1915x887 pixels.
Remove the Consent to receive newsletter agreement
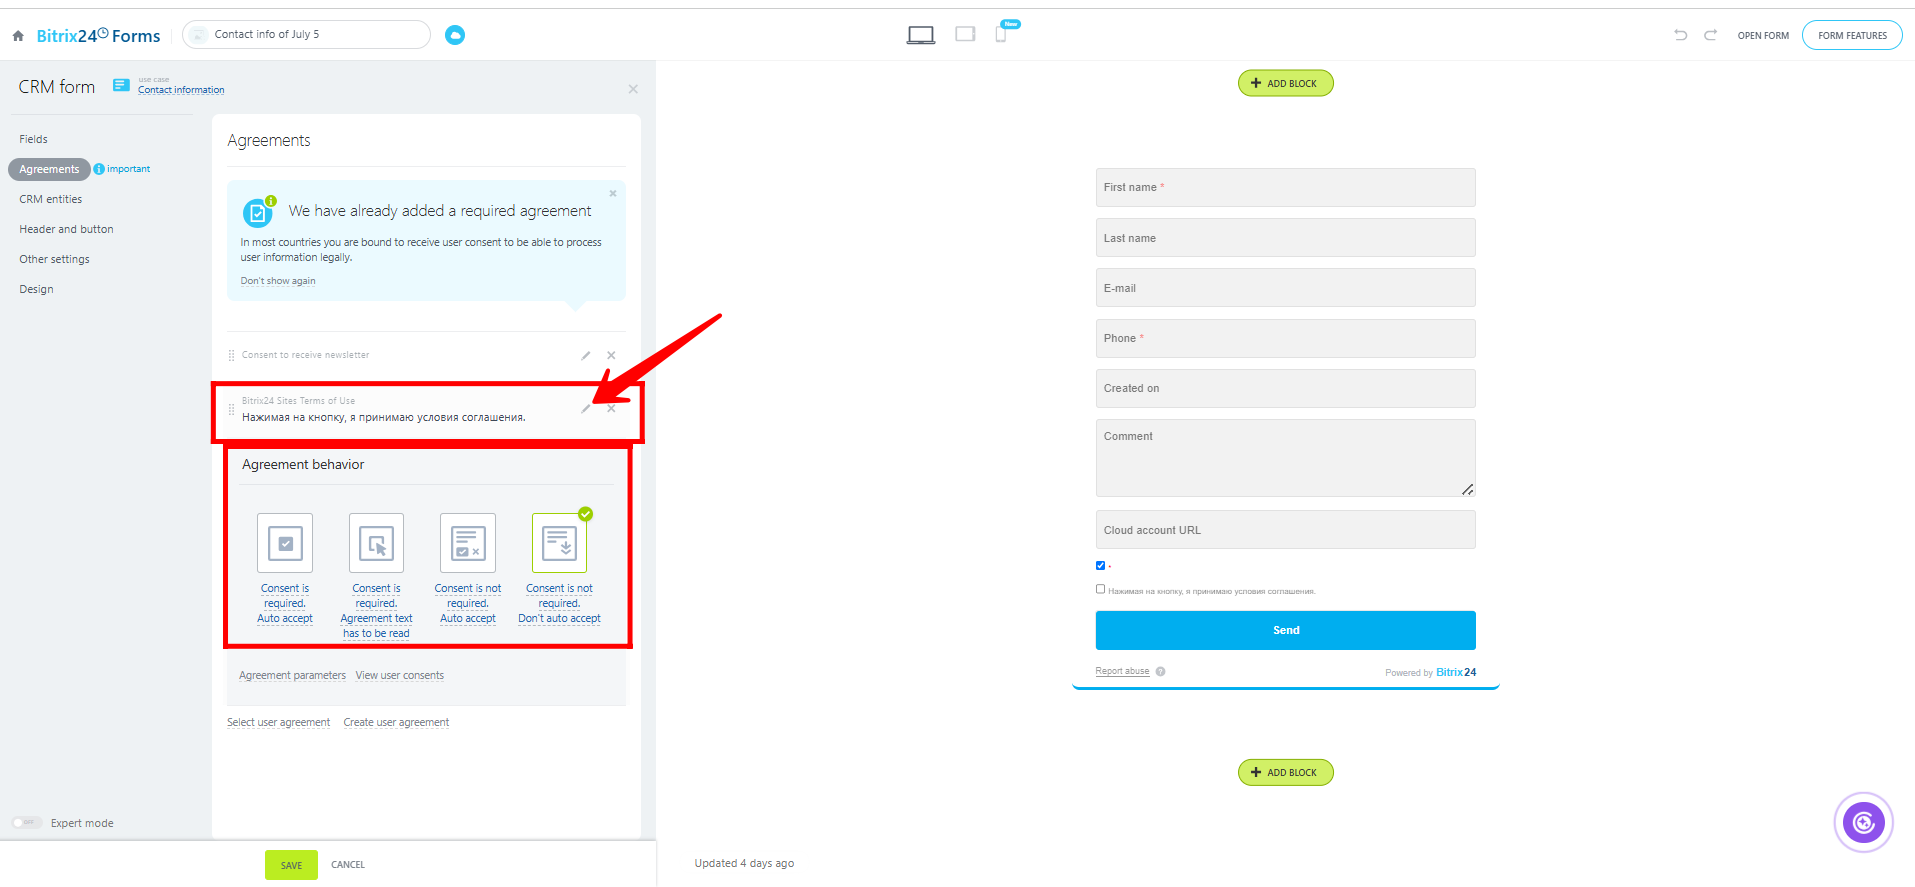coord(611,355)
